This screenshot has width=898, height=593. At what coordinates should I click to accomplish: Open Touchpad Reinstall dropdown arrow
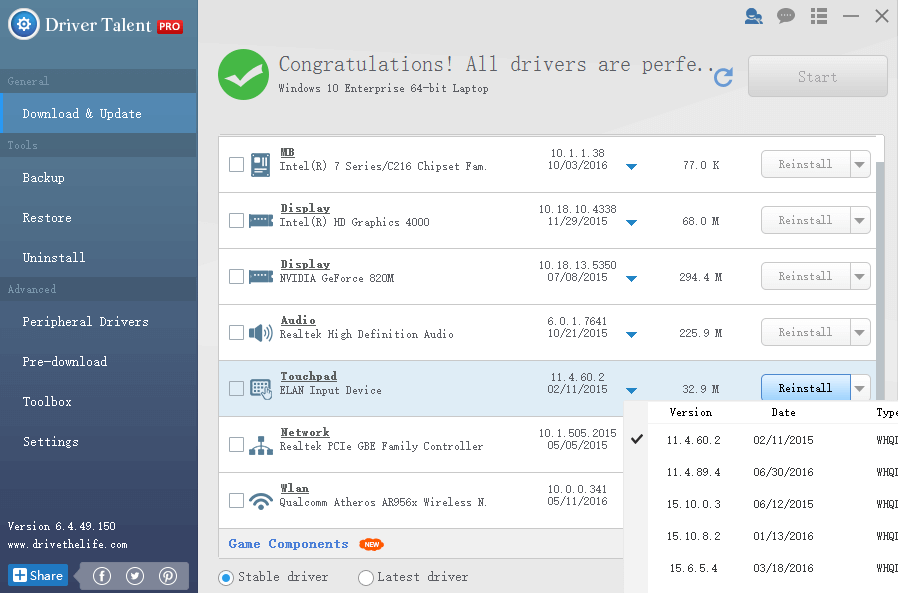(x=860, y=388)
